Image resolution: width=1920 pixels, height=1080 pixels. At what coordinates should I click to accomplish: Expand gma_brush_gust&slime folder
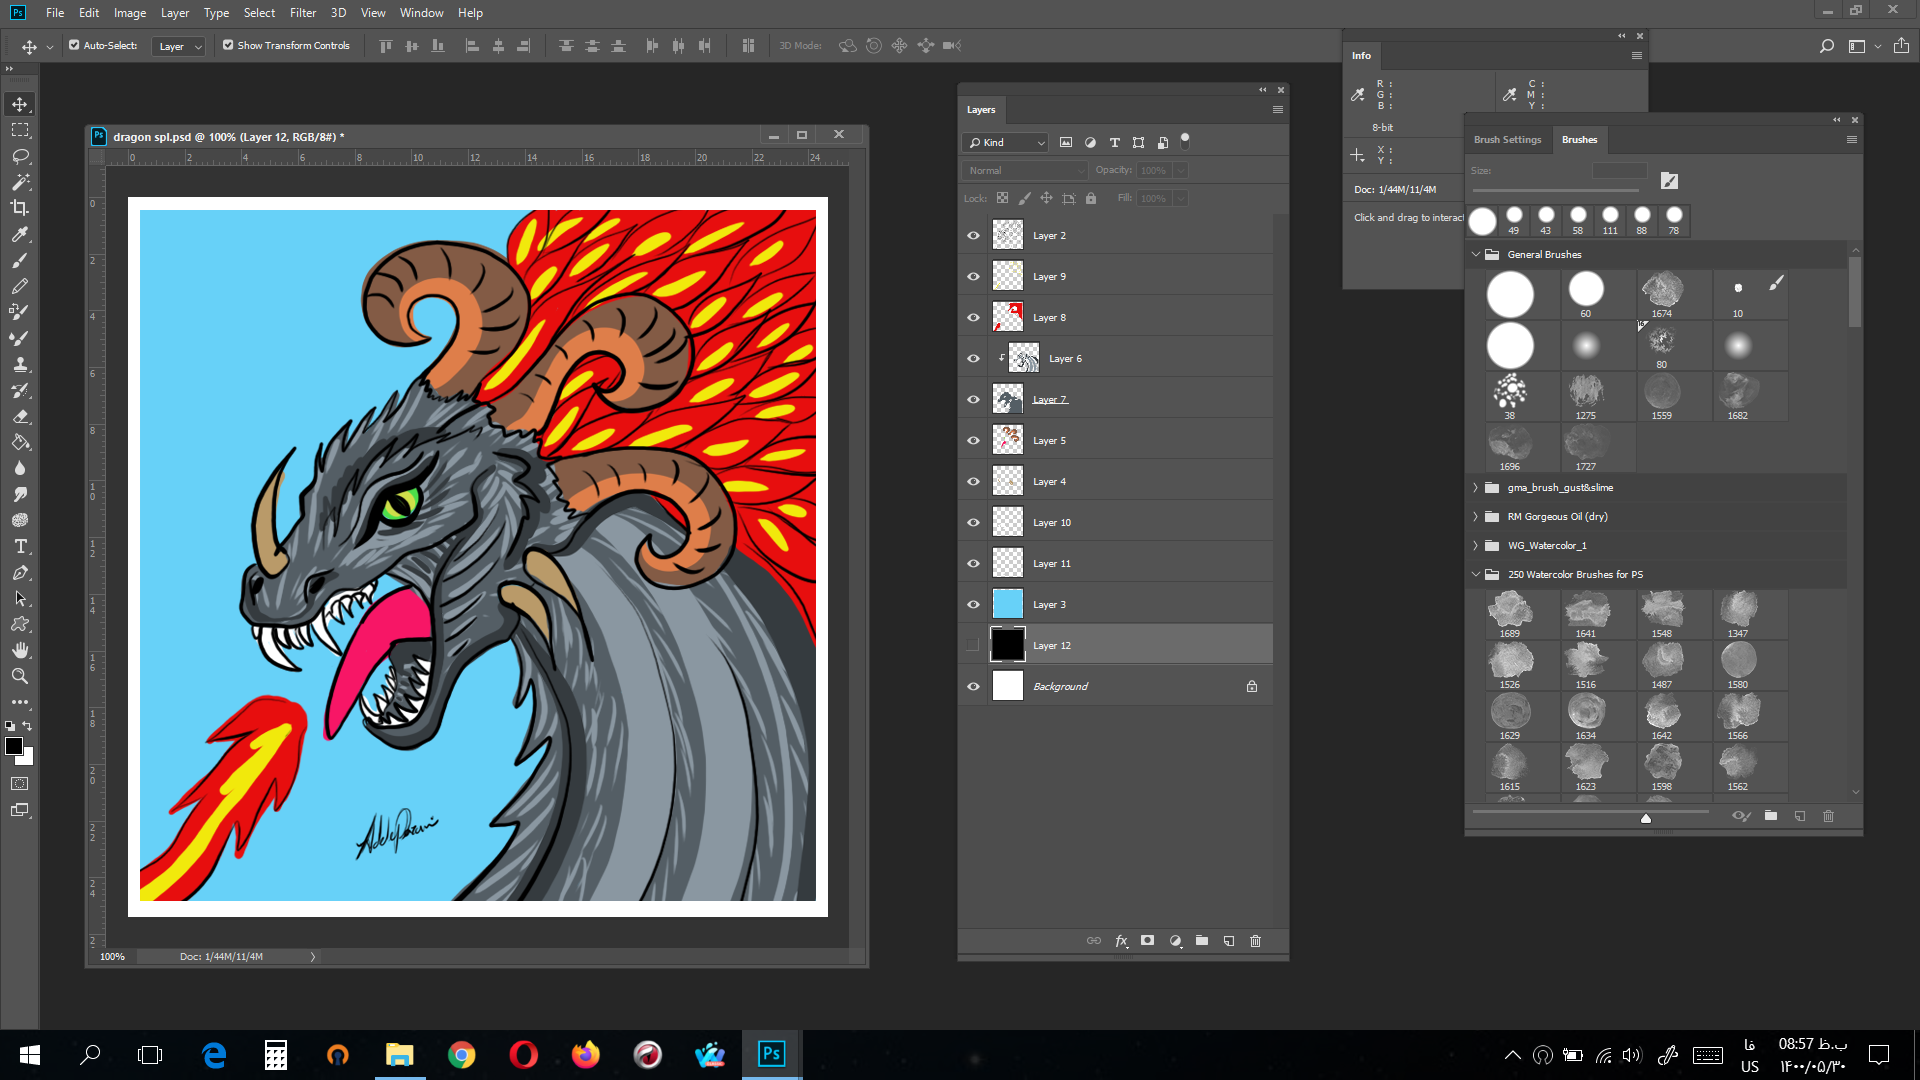click(1476, 488)
